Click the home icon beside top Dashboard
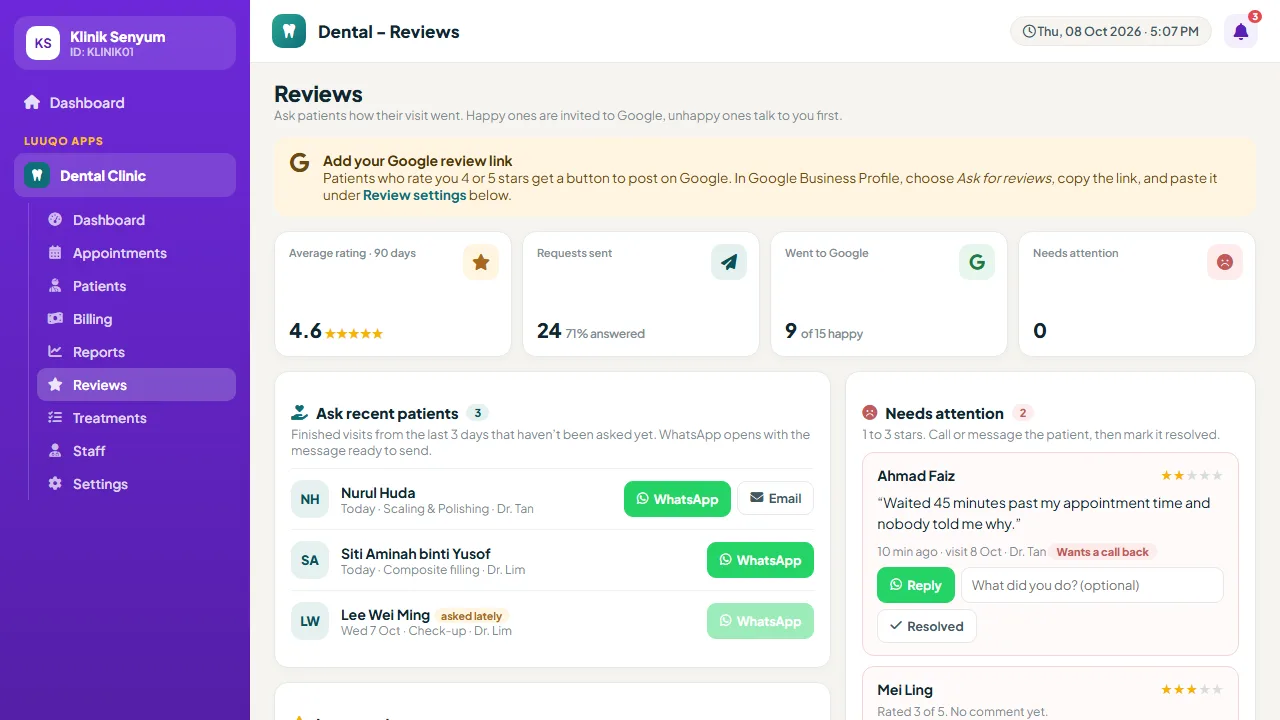Screen dimensions: 1280x720 coord(32,102)
